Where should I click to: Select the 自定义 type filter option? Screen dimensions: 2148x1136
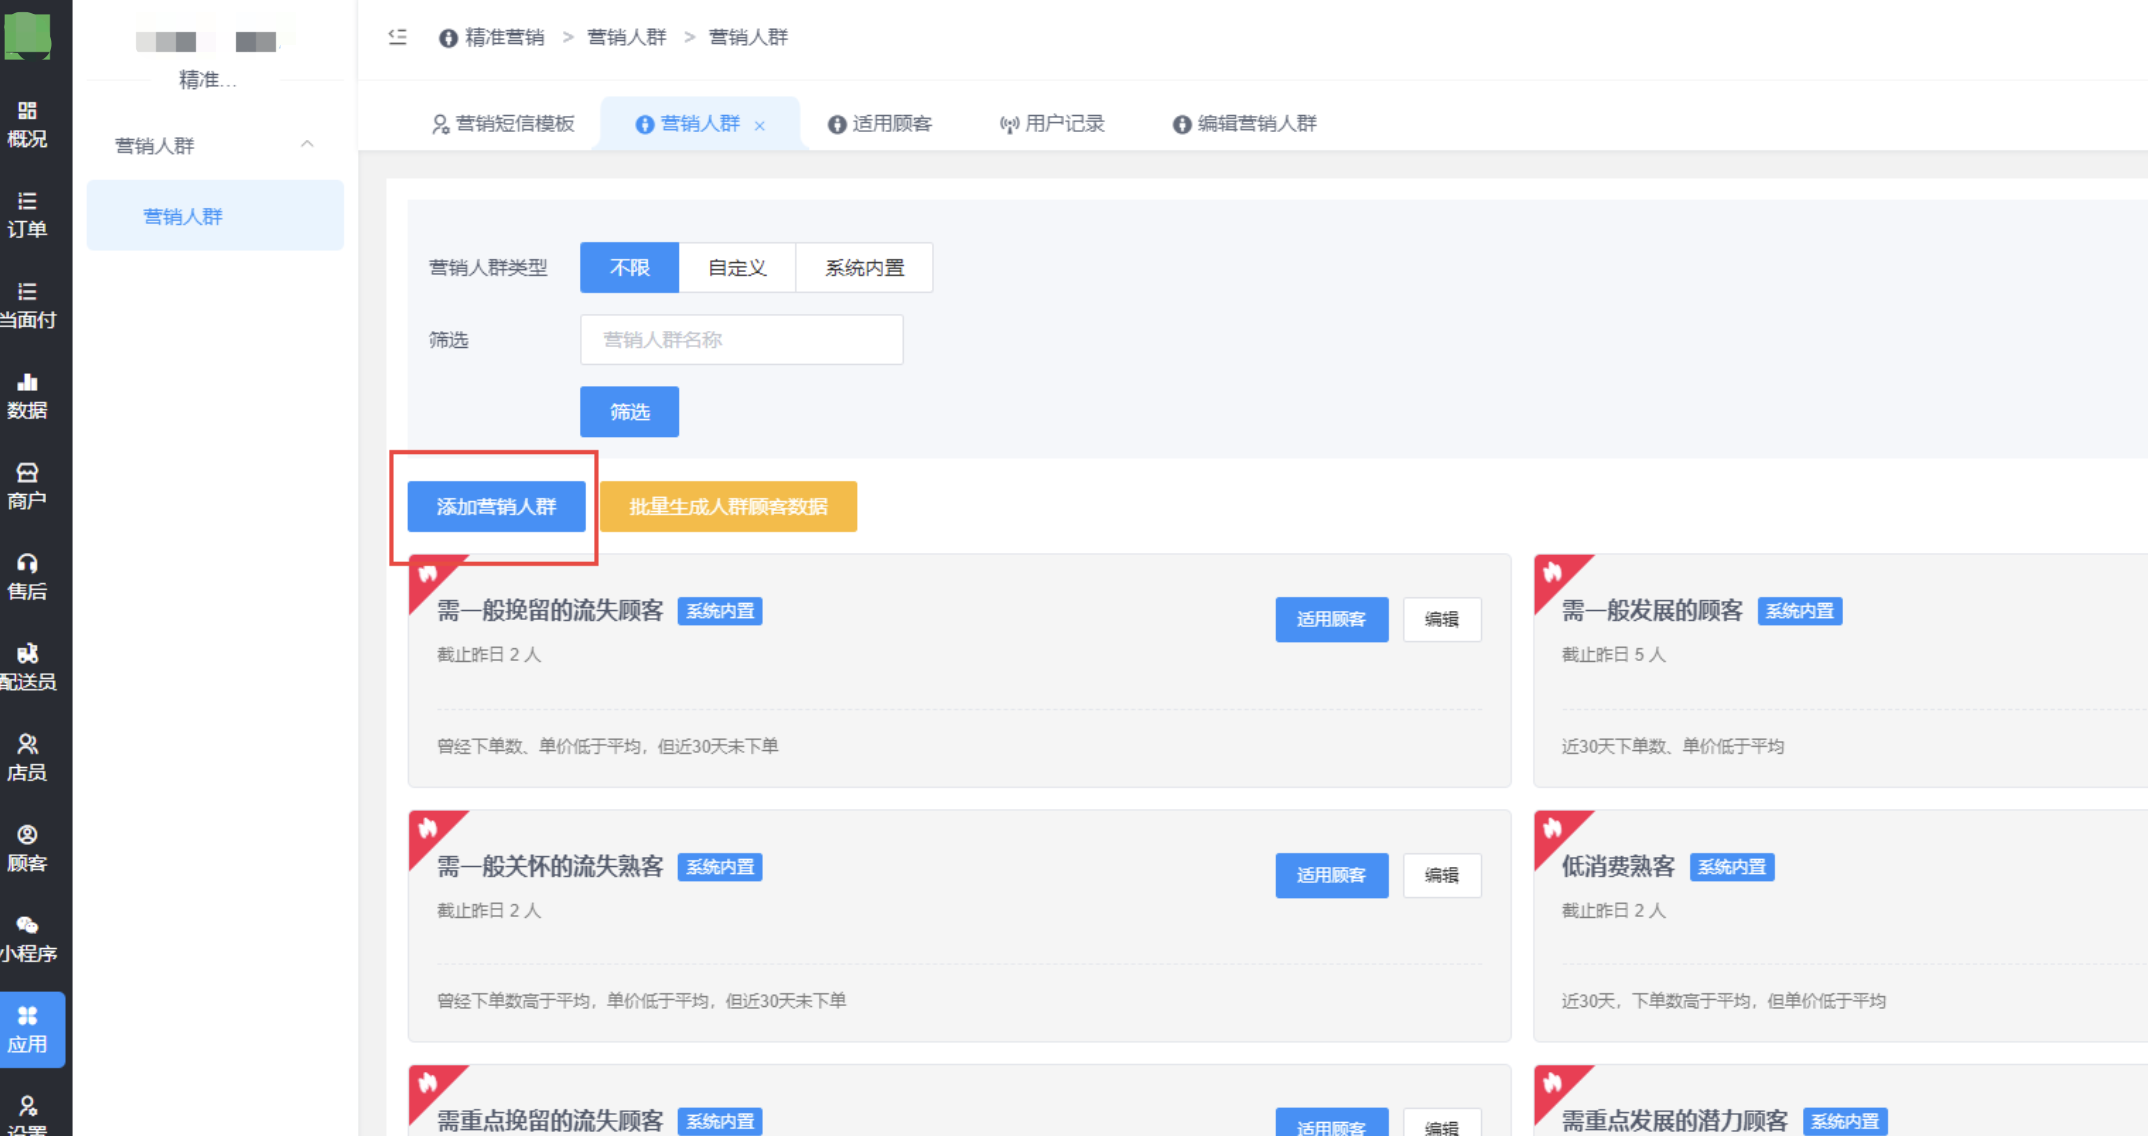[737, 267]
